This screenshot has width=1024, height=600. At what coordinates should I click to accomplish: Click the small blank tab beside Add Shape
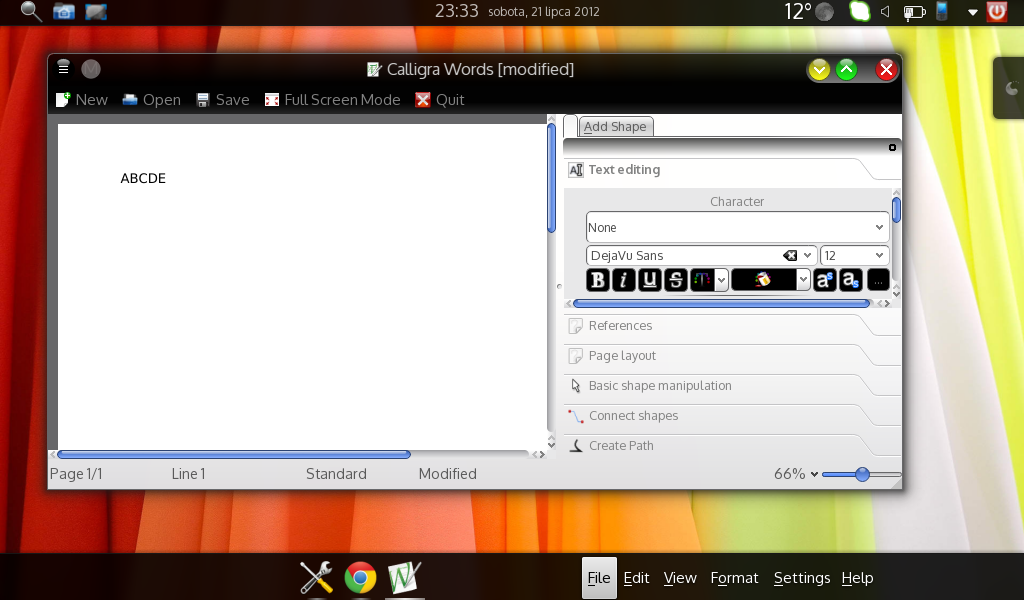point(570,126)
